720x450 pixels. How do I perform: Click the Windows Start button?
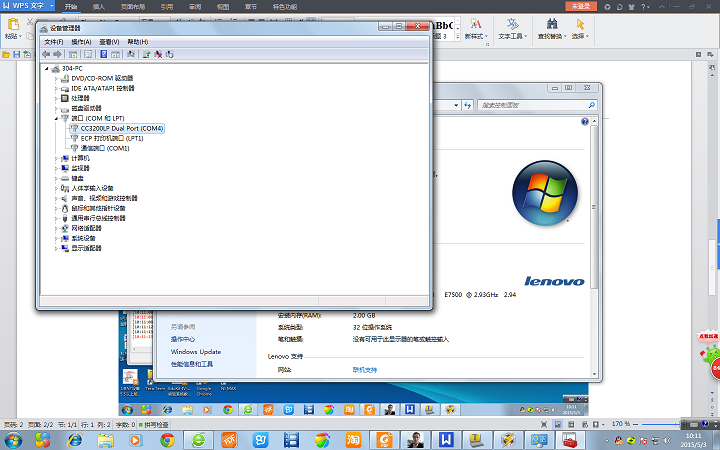point(12,440)
